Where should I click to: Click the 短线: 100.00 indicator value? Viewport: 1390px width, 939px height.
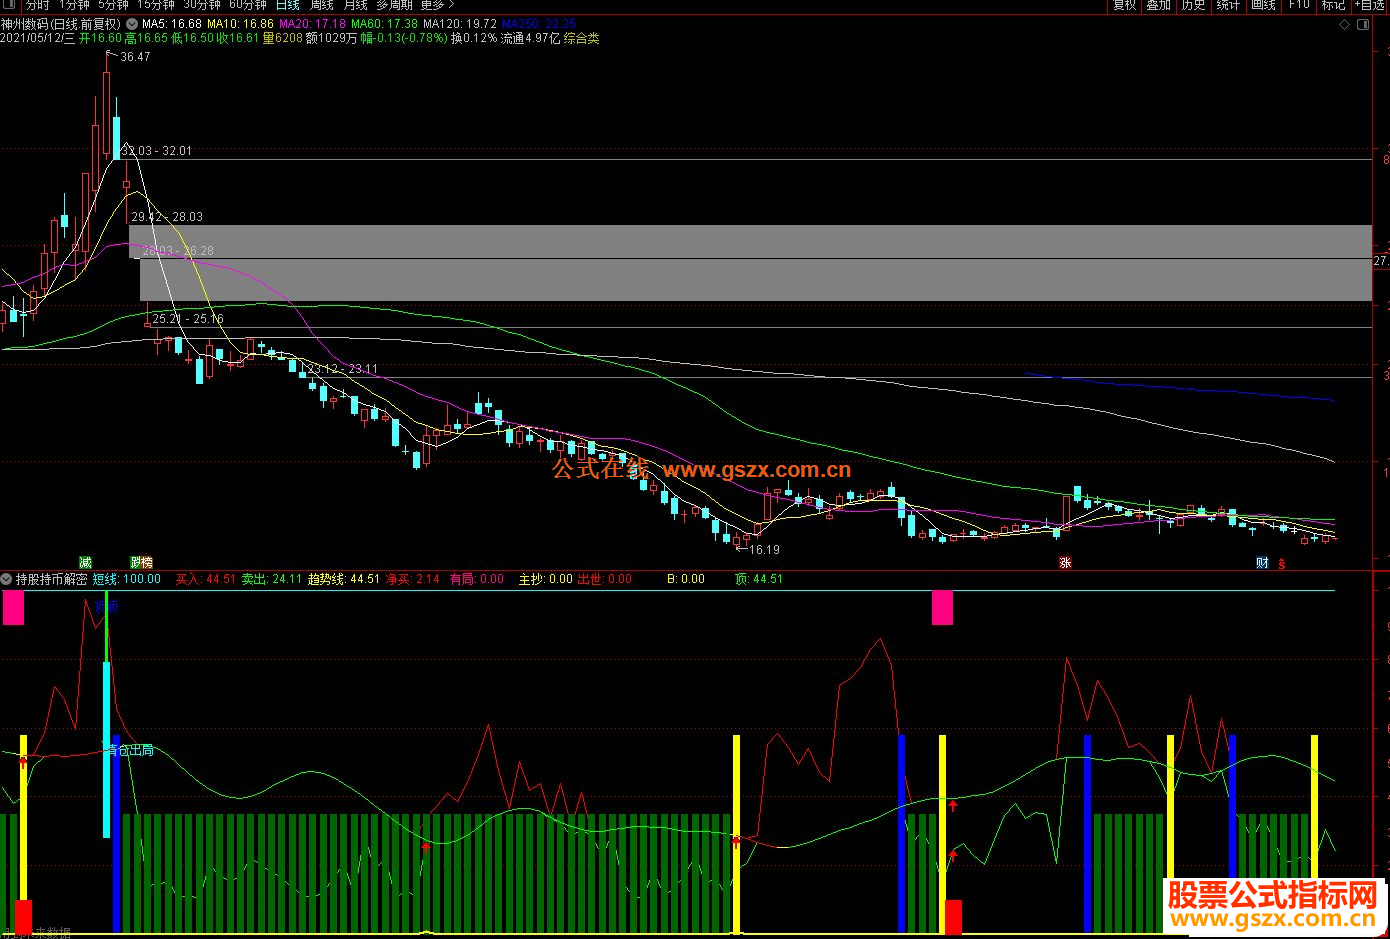tap(127, 579)
